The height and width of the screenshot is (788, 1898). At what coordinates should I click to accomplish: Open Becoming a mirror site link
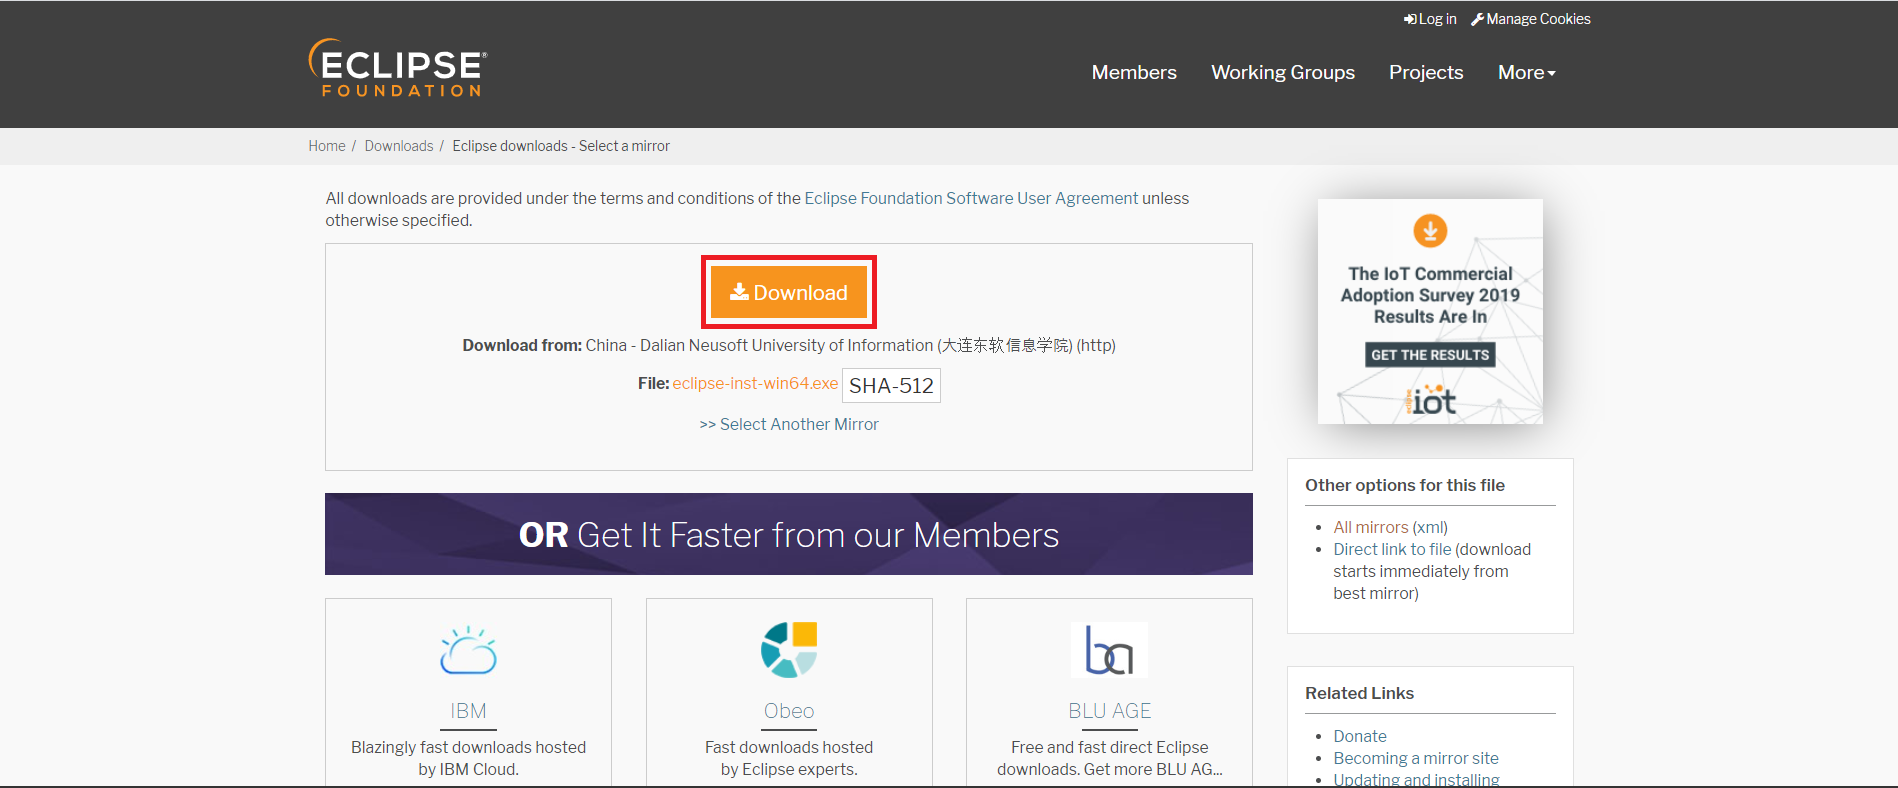click(1415, 758)
